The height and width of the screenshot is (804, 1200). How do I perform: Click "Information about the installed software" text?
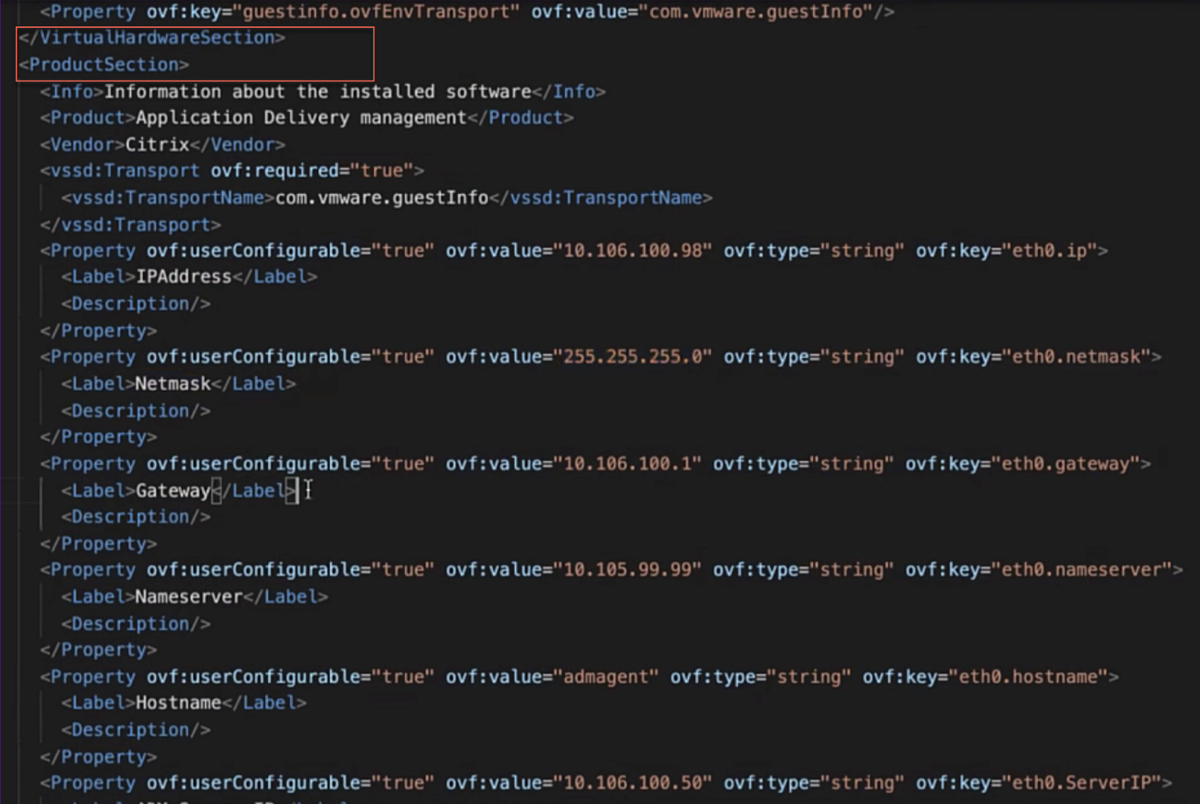[317, 92]
